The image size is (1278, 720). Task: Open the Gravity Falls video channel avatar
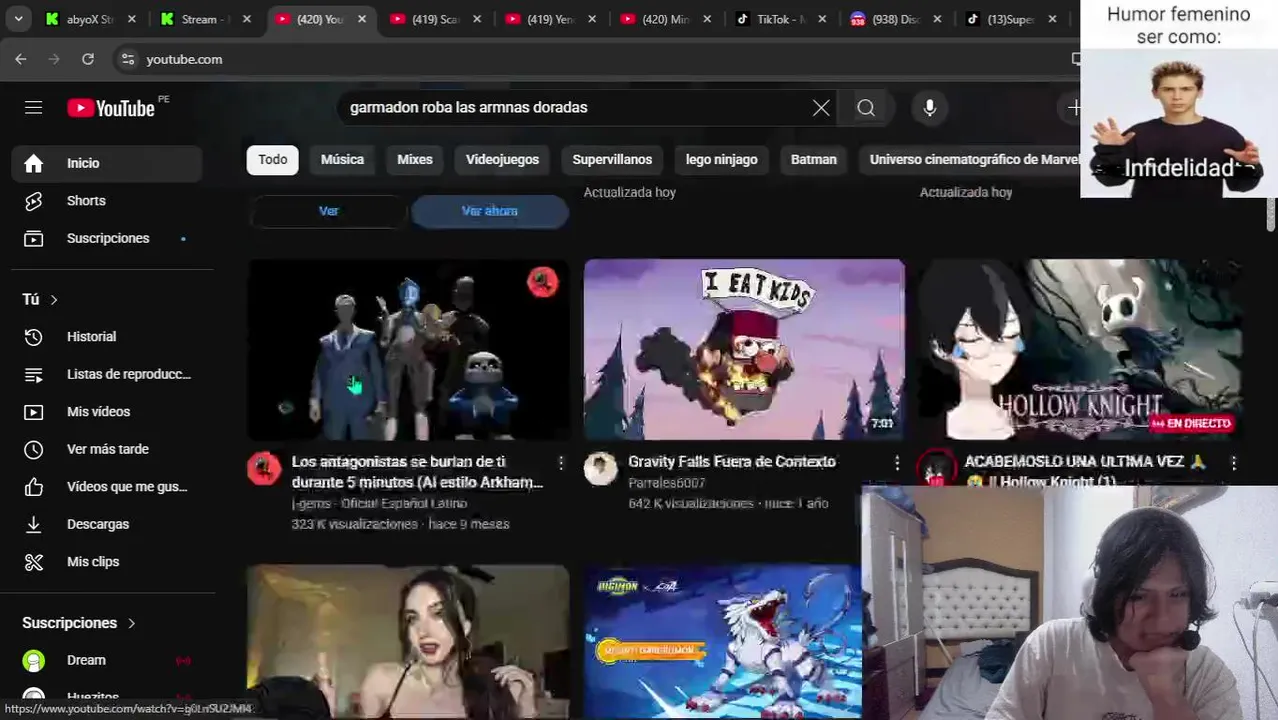coord(601,468)
